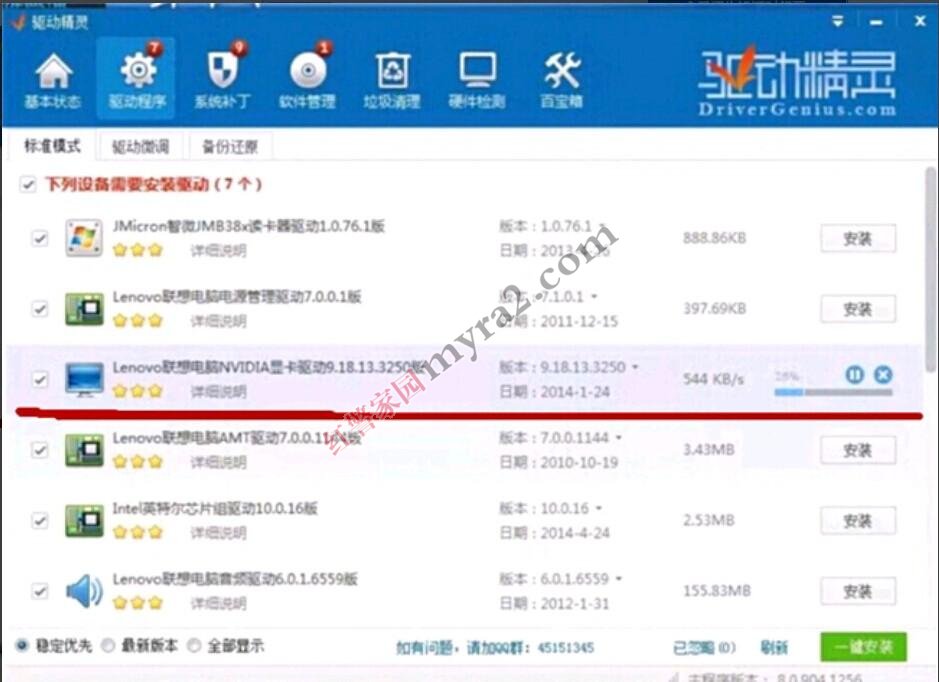Select the 全部显示 radio option
The image size is (939, 682).
point(193,645)
